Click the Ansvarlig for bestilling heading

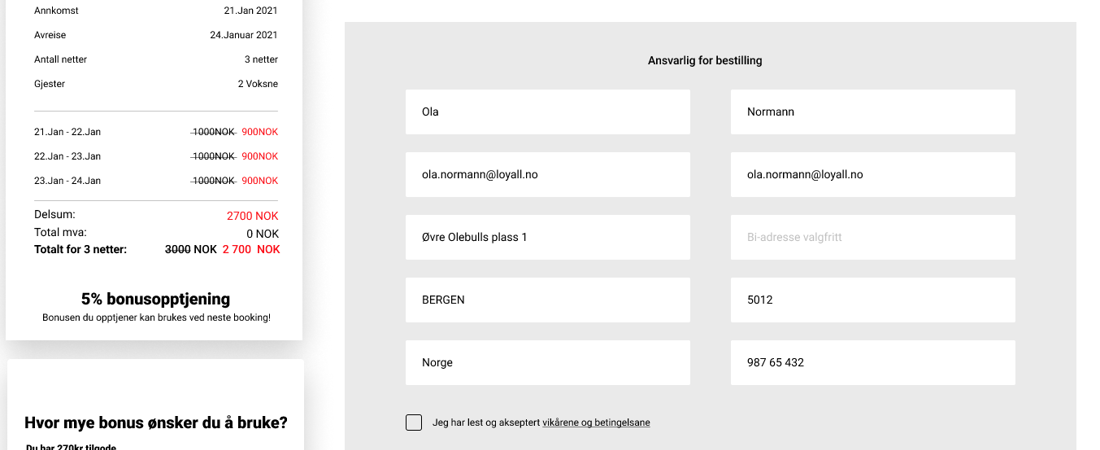coord(705,61)
